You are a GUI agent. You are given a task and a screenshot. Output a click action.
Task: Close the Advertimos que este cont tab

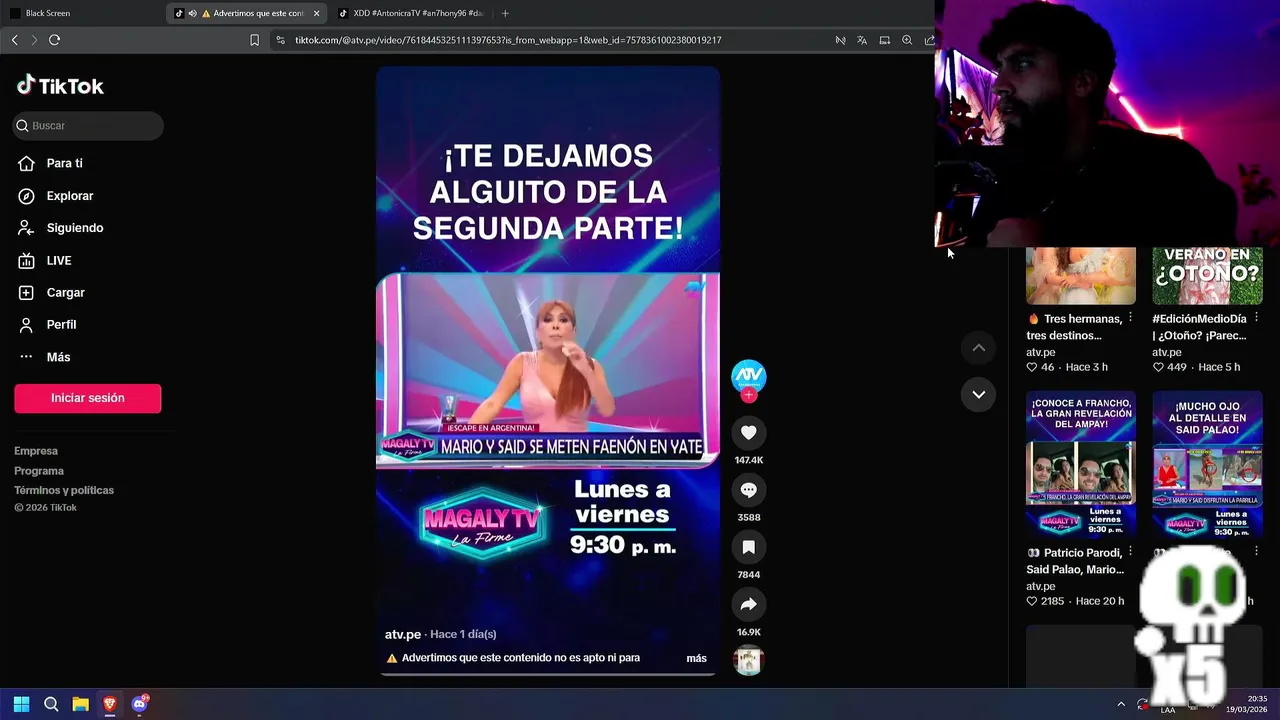(x=317, y=13)
